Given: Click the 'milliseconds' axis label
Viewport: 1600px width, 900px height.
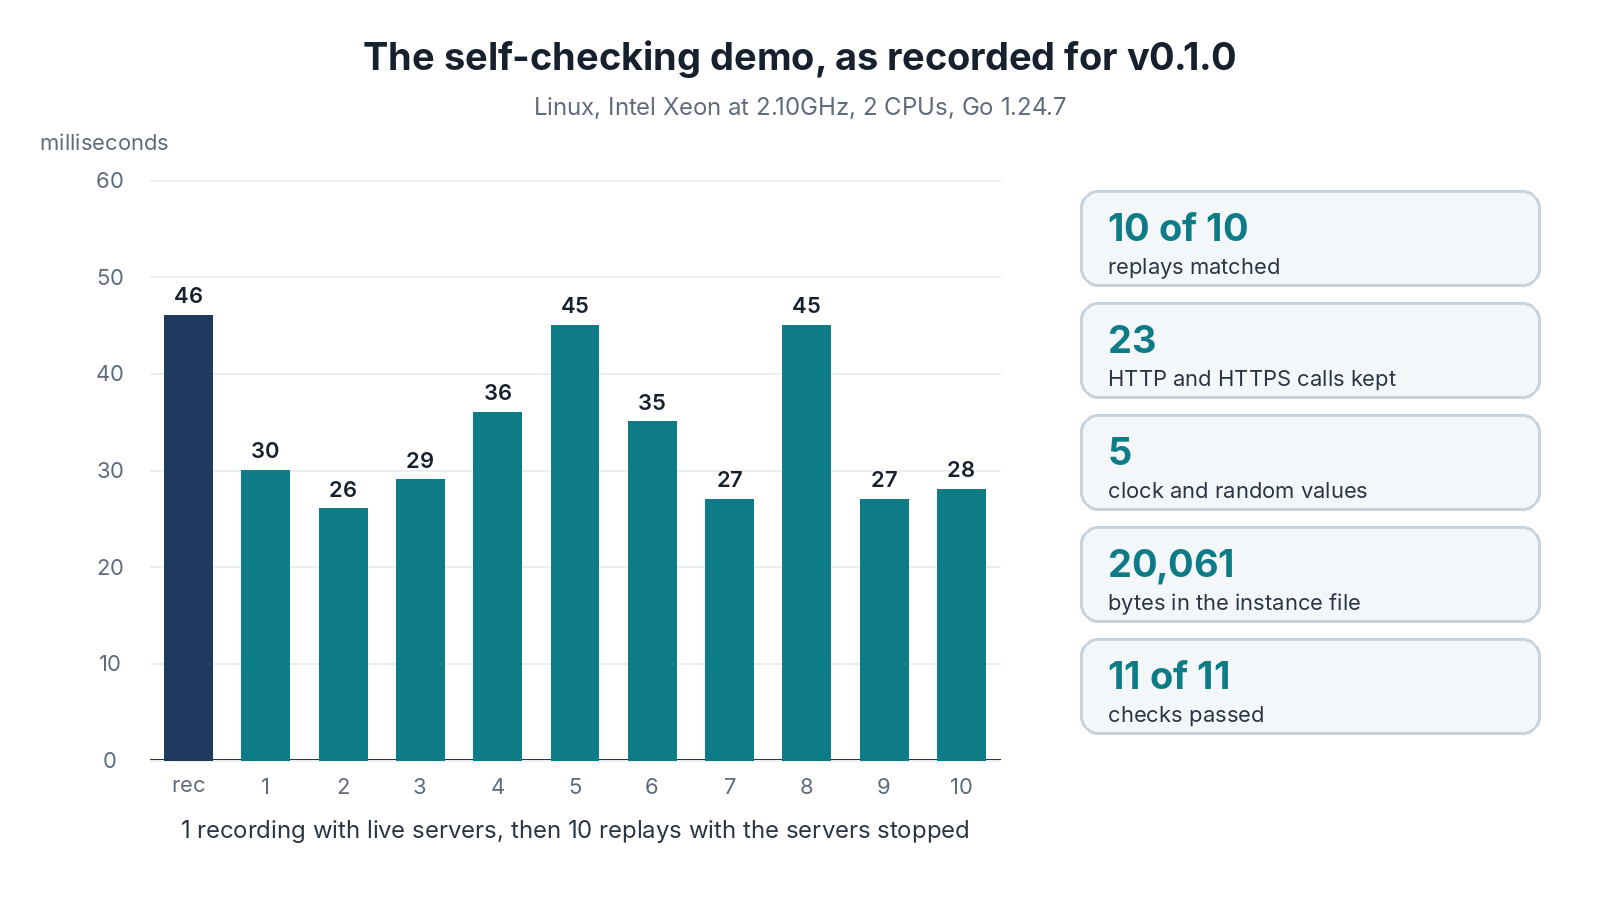Looking at the screenshot, I should (x=104, y=143).
